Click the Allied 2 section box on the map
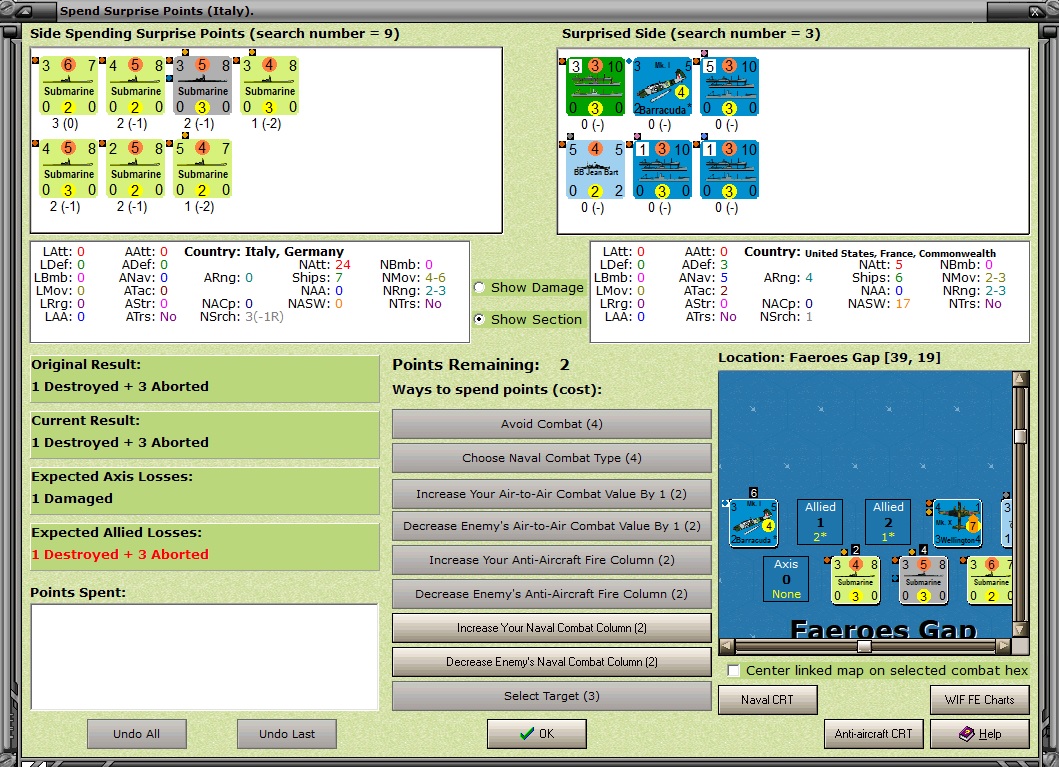1059x767 pixels. click(888, 522)
